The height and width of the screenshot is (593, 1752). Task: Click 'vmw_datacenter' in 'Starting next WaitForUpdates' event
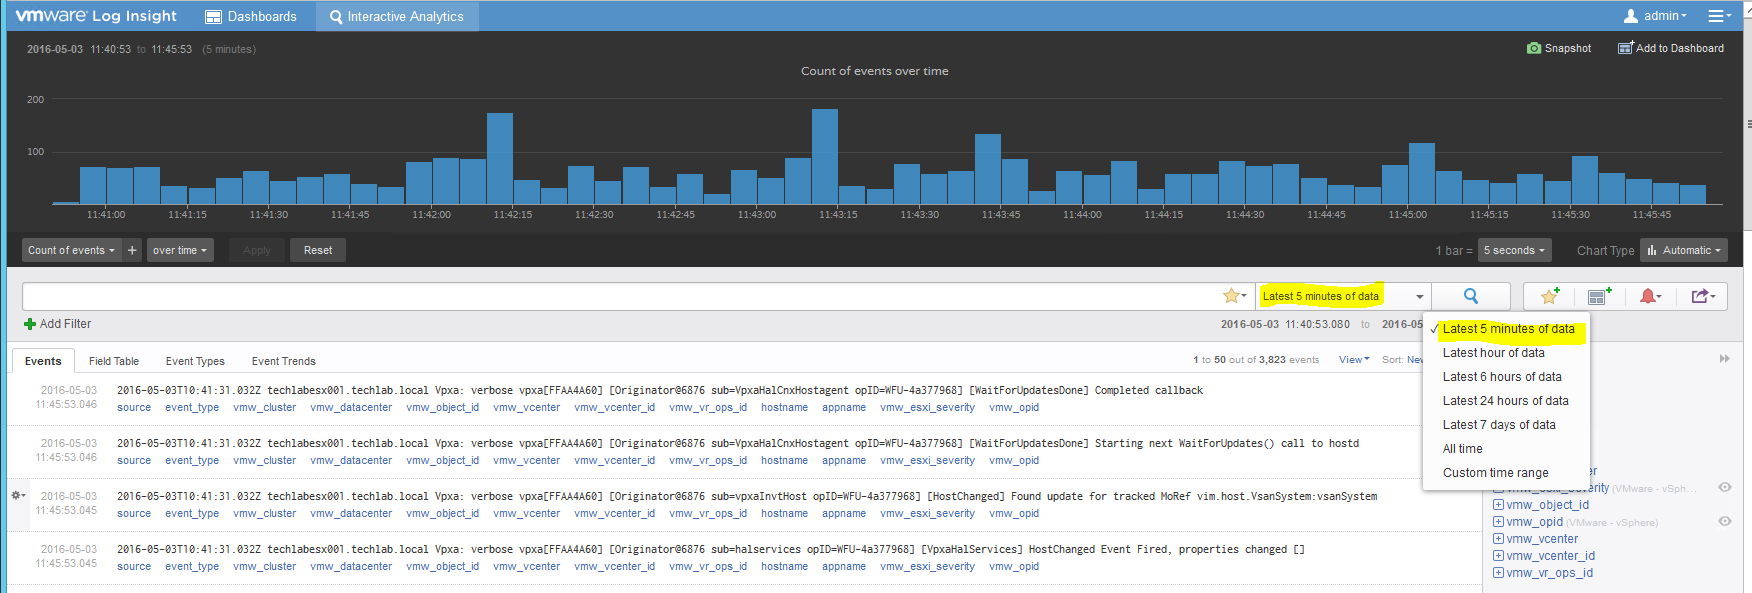(351, 460)
